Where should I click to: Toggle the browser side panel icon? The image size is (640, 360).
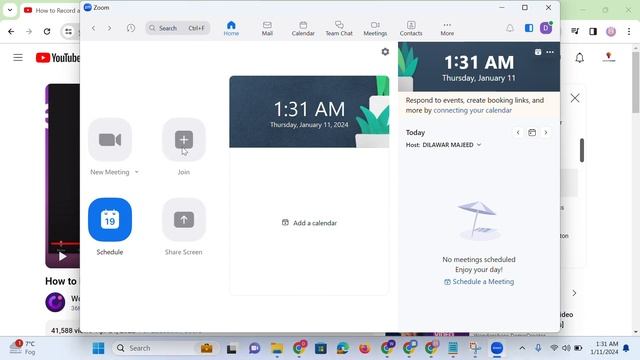point(593,31)
